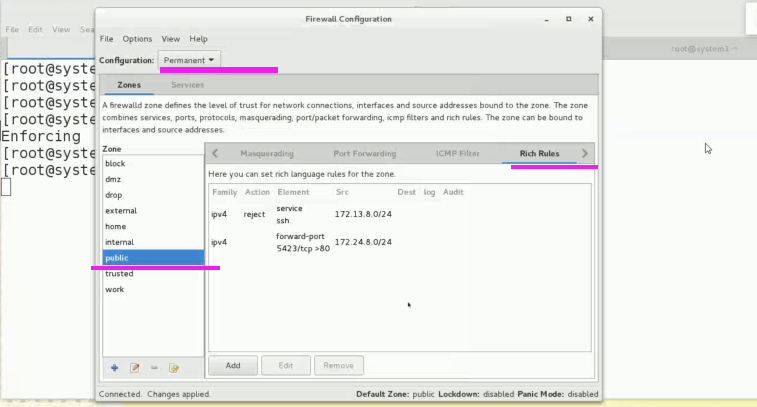This screenshot has height=407, width=757.
Task: Close the Firewall Configuration window
Action: point(590,19)
